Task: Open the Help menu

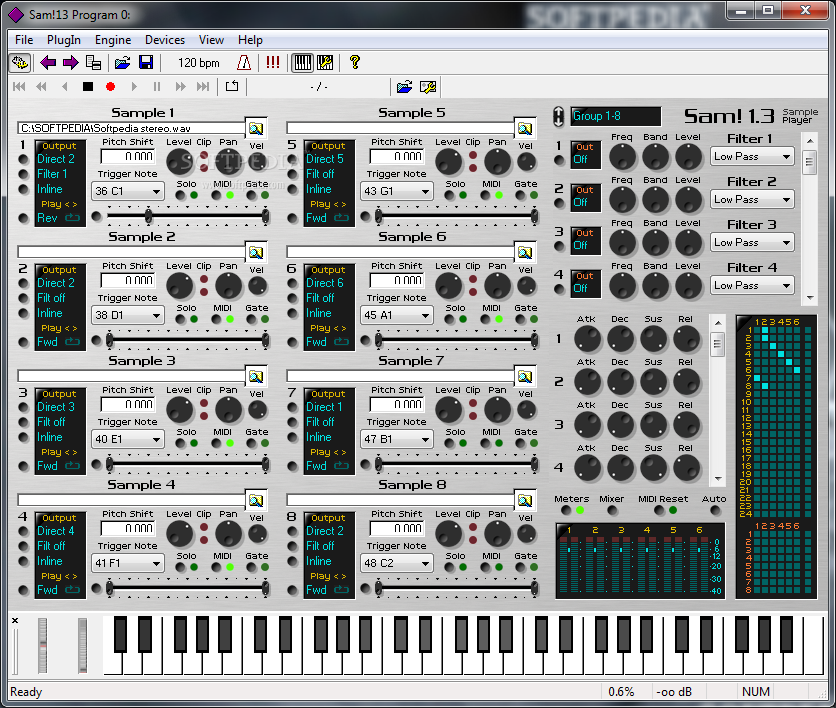Action: tap(250, 40)
